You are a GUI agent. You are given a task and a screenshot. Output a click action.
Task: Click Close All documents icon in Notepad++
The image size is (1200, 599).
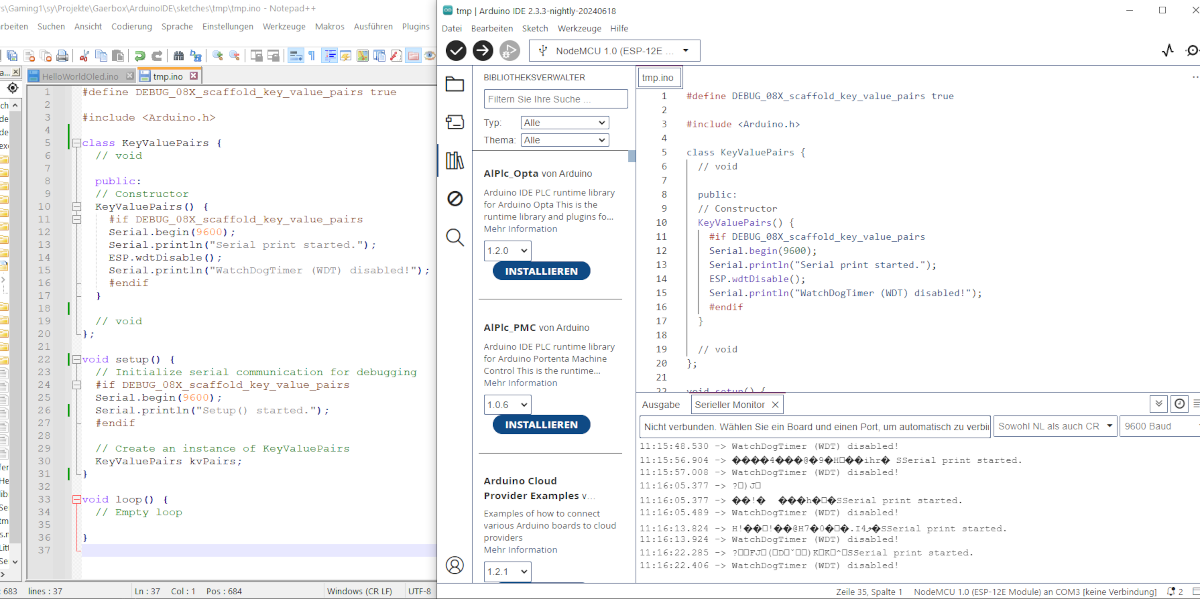(x=46, y=56)
